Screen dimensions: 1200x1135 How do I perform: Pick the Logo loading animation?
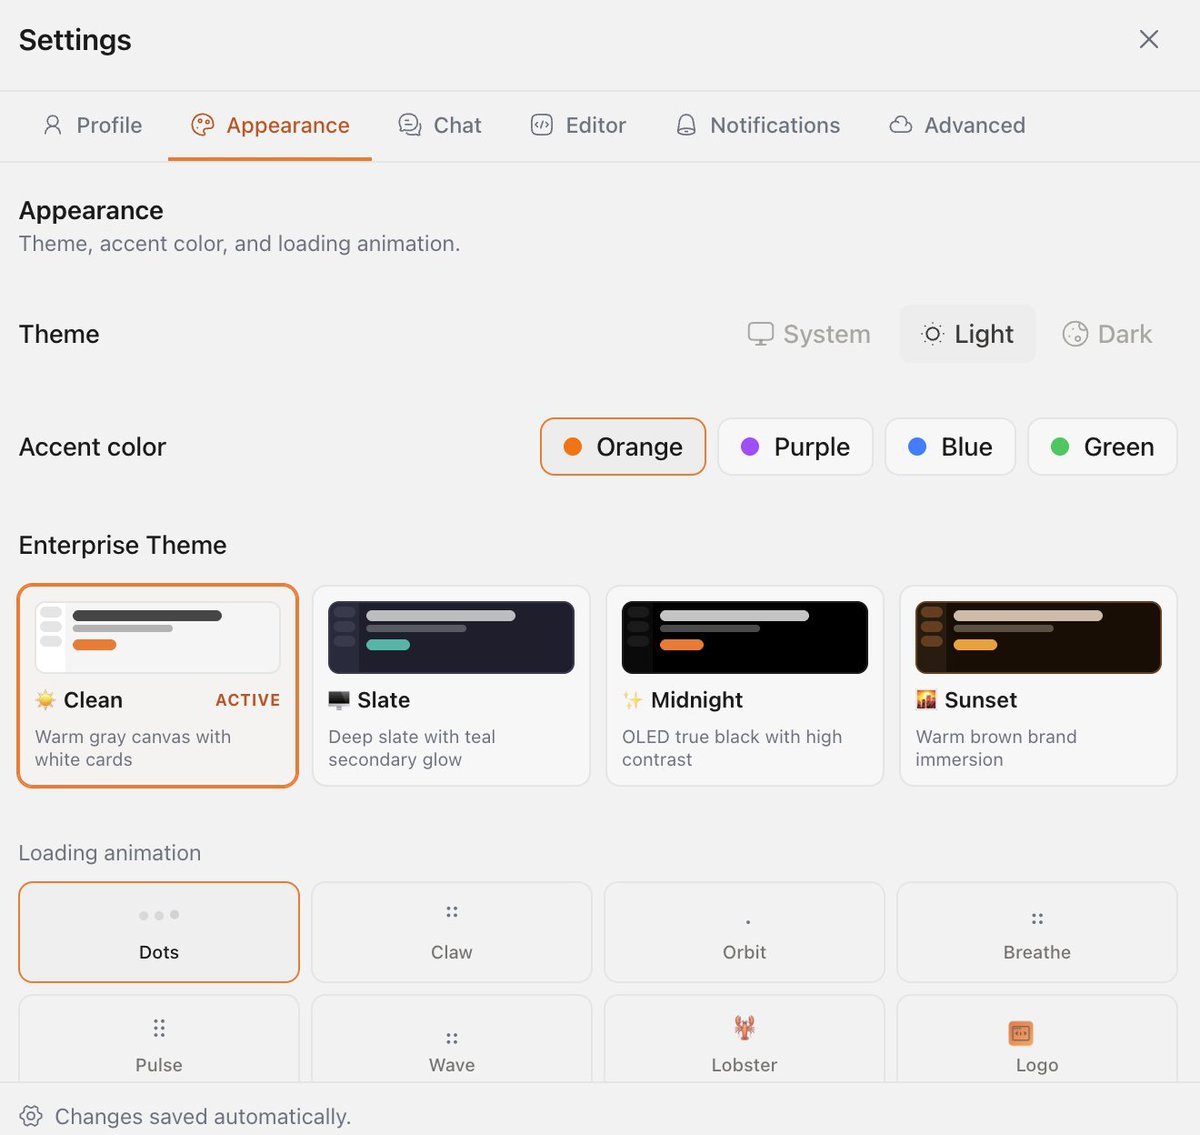[1037, 1039]
